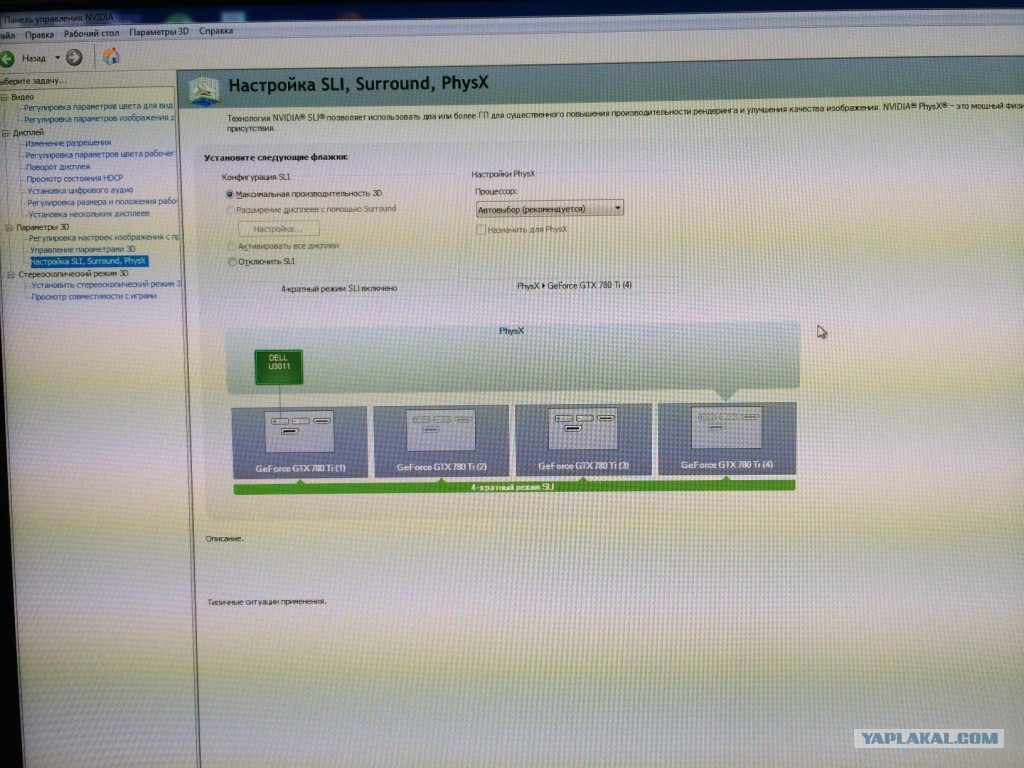Open Установка цифрового аудио page
1024x768 pixels.
(x=80, y=190)
